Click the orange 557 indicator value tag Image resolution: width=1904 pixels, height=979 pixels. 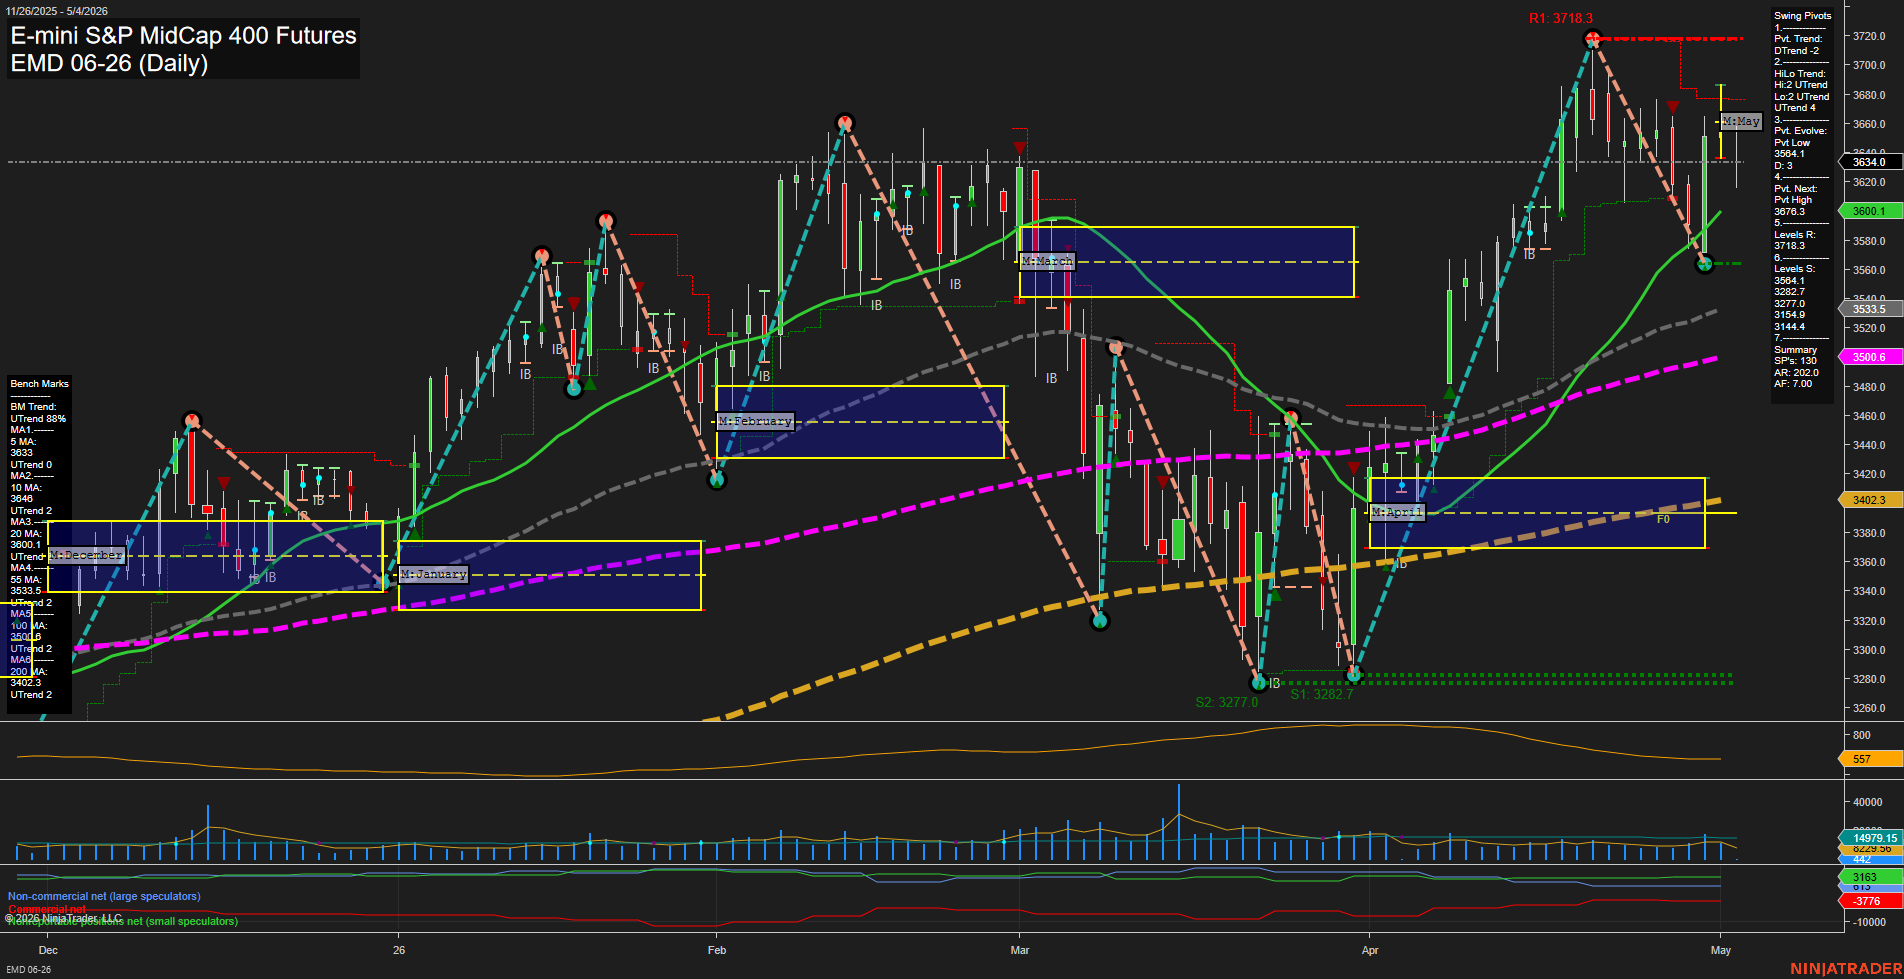point(1870,759)
